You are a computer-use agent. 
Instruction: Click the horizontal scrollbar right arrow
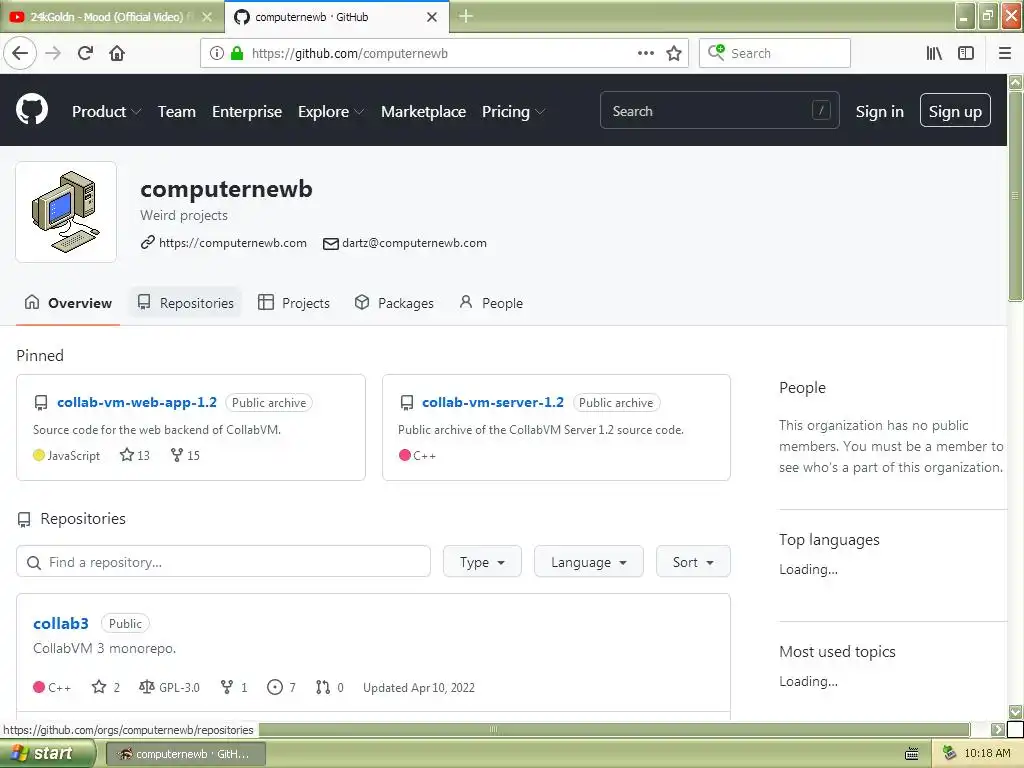point(997,729)
